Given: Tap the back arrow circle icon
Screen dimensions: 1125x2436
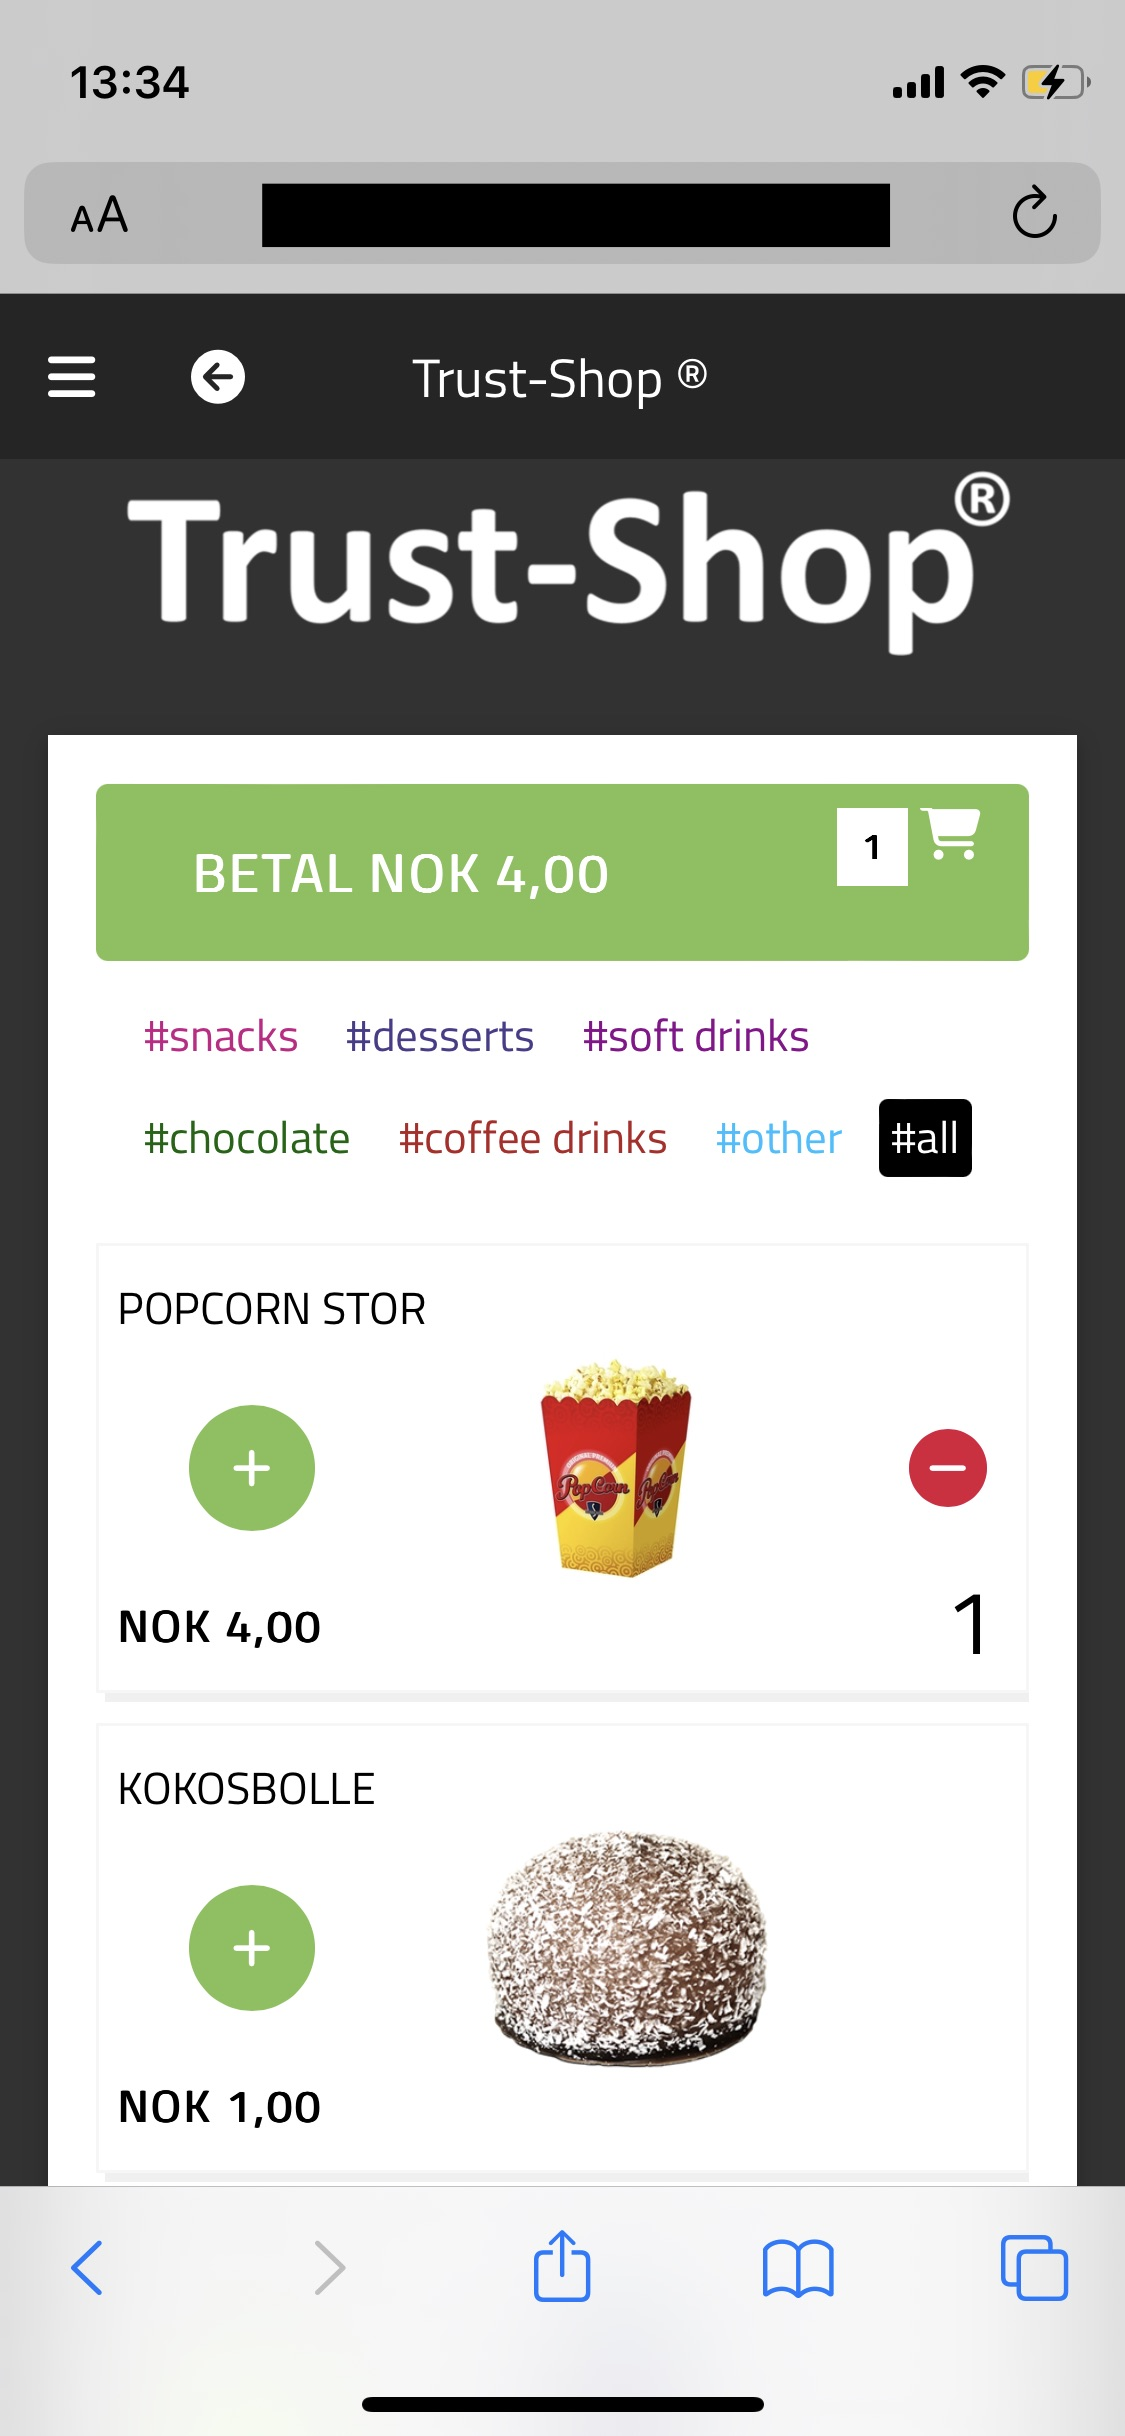Looking at the screenshot, I should point(218,377).
